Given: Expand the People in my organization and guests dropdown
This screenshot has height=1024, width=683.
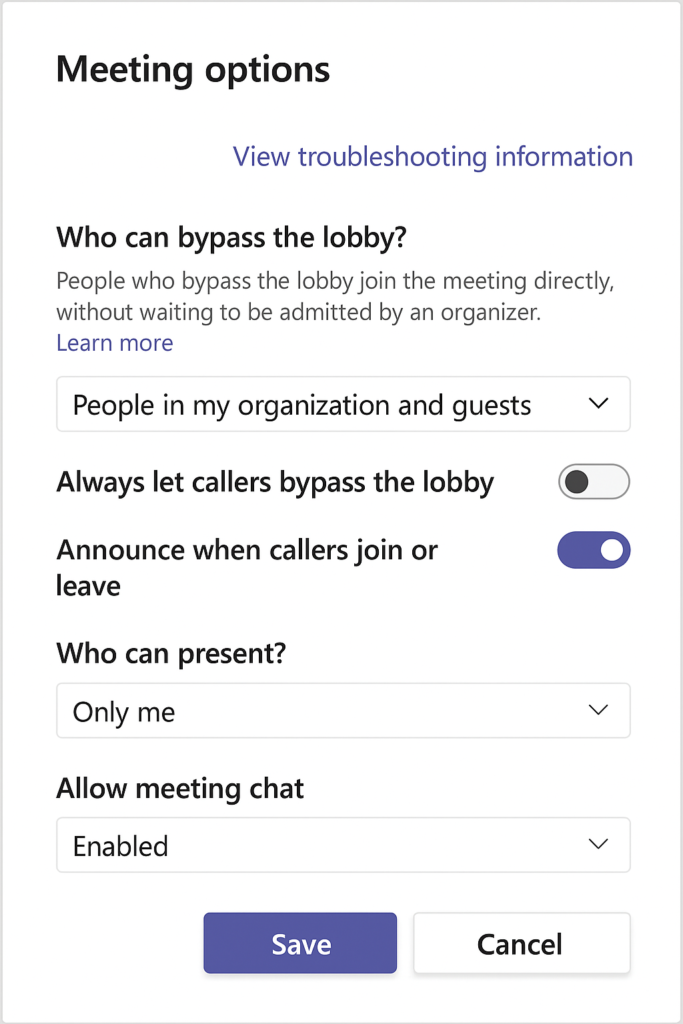Looking at the screenshot, I should tap(343, 404).
